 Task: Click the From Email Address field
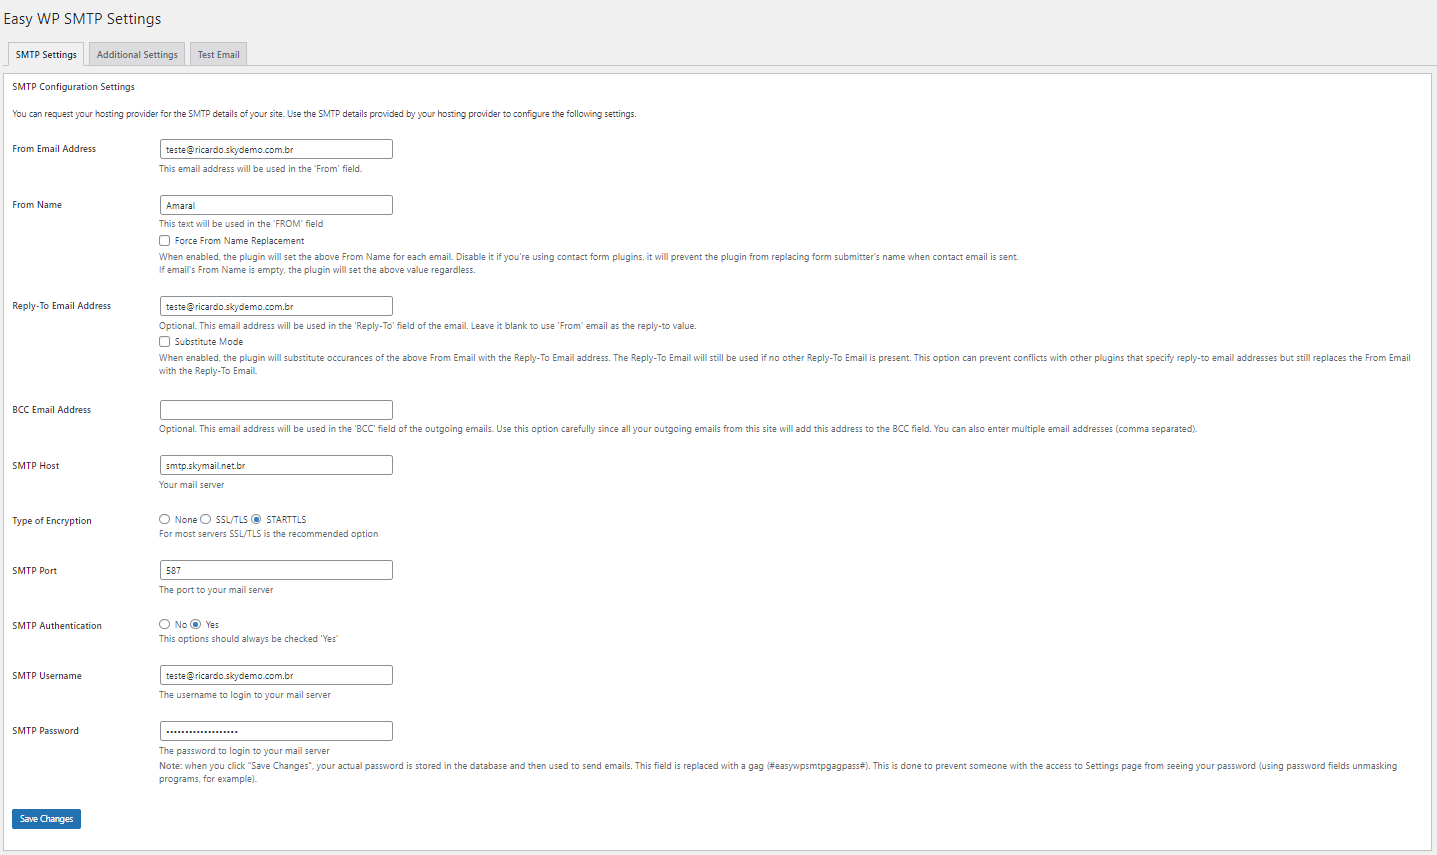pos(276,149)
